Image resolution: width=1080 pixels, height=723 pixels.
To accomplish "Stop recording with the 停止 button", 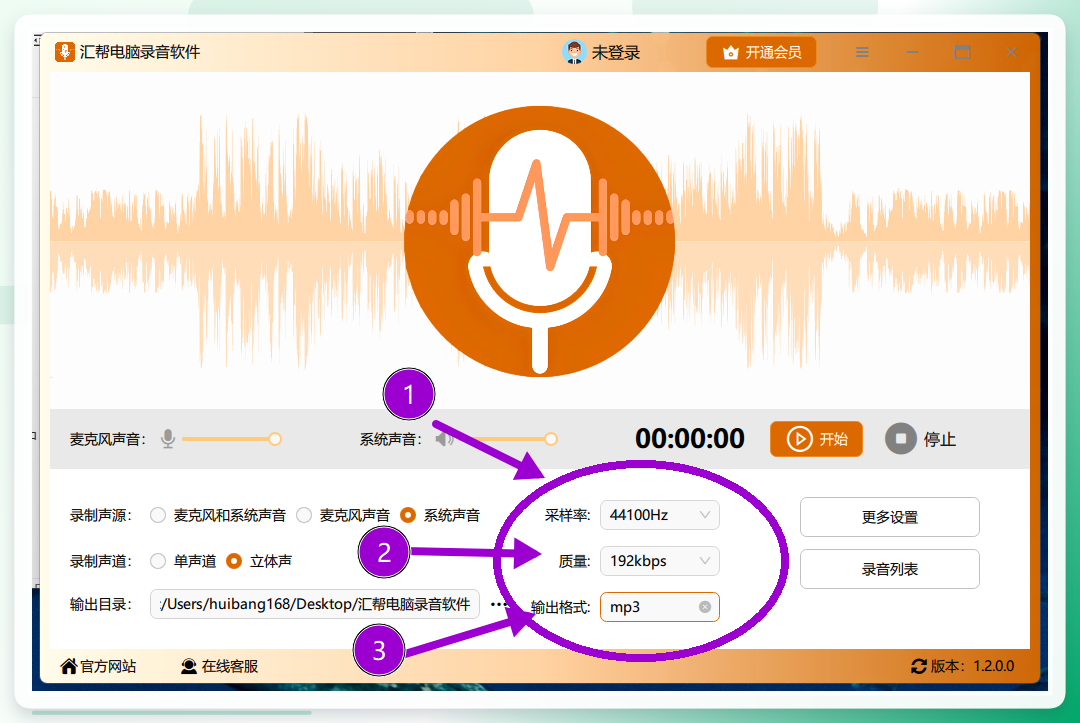I will click(920, 439).
